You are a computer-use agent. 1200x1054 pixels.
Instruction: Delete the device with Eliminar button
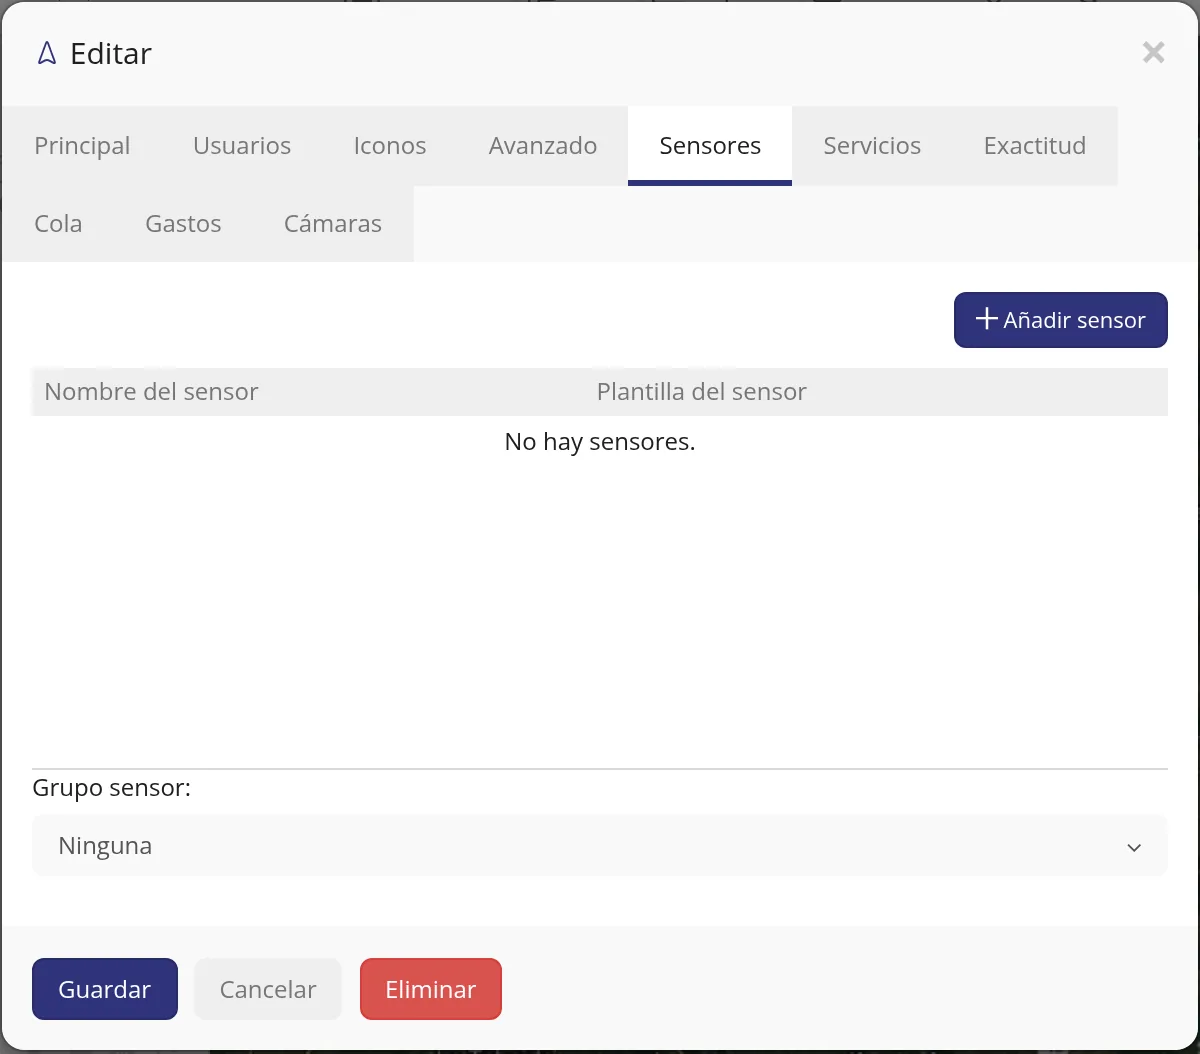point(431,990)
